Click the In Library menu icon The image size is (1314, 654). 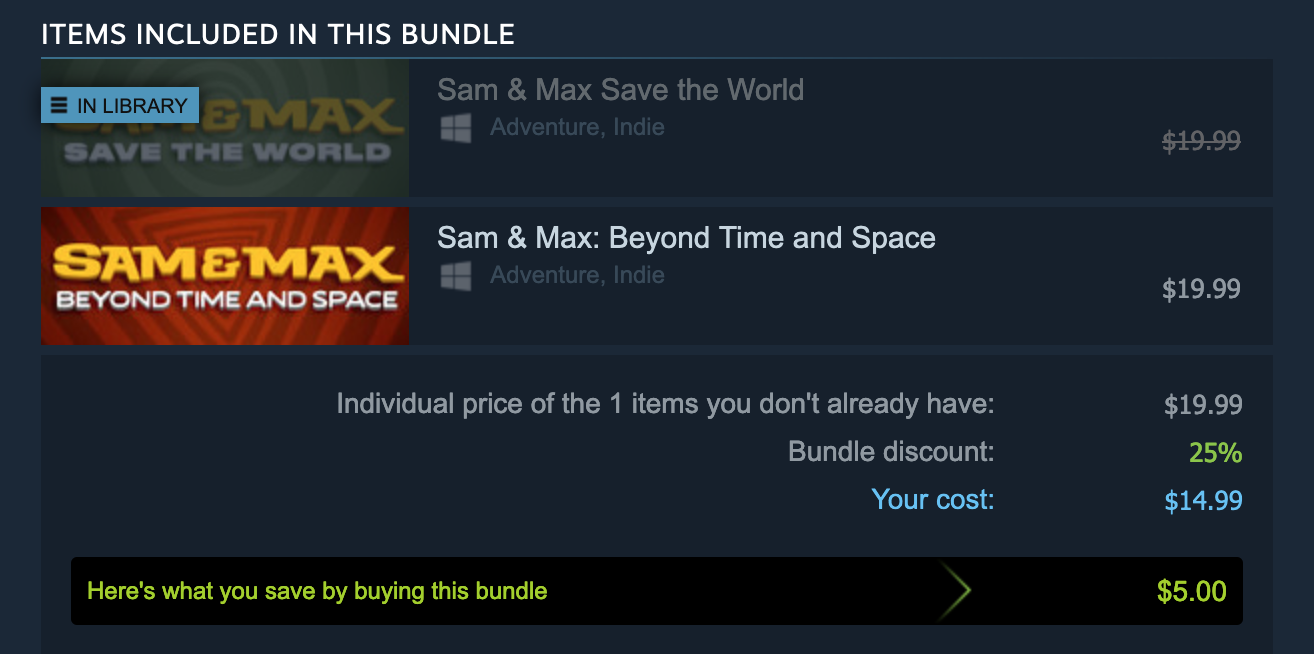pyautogui.click(x=60, y=105)
